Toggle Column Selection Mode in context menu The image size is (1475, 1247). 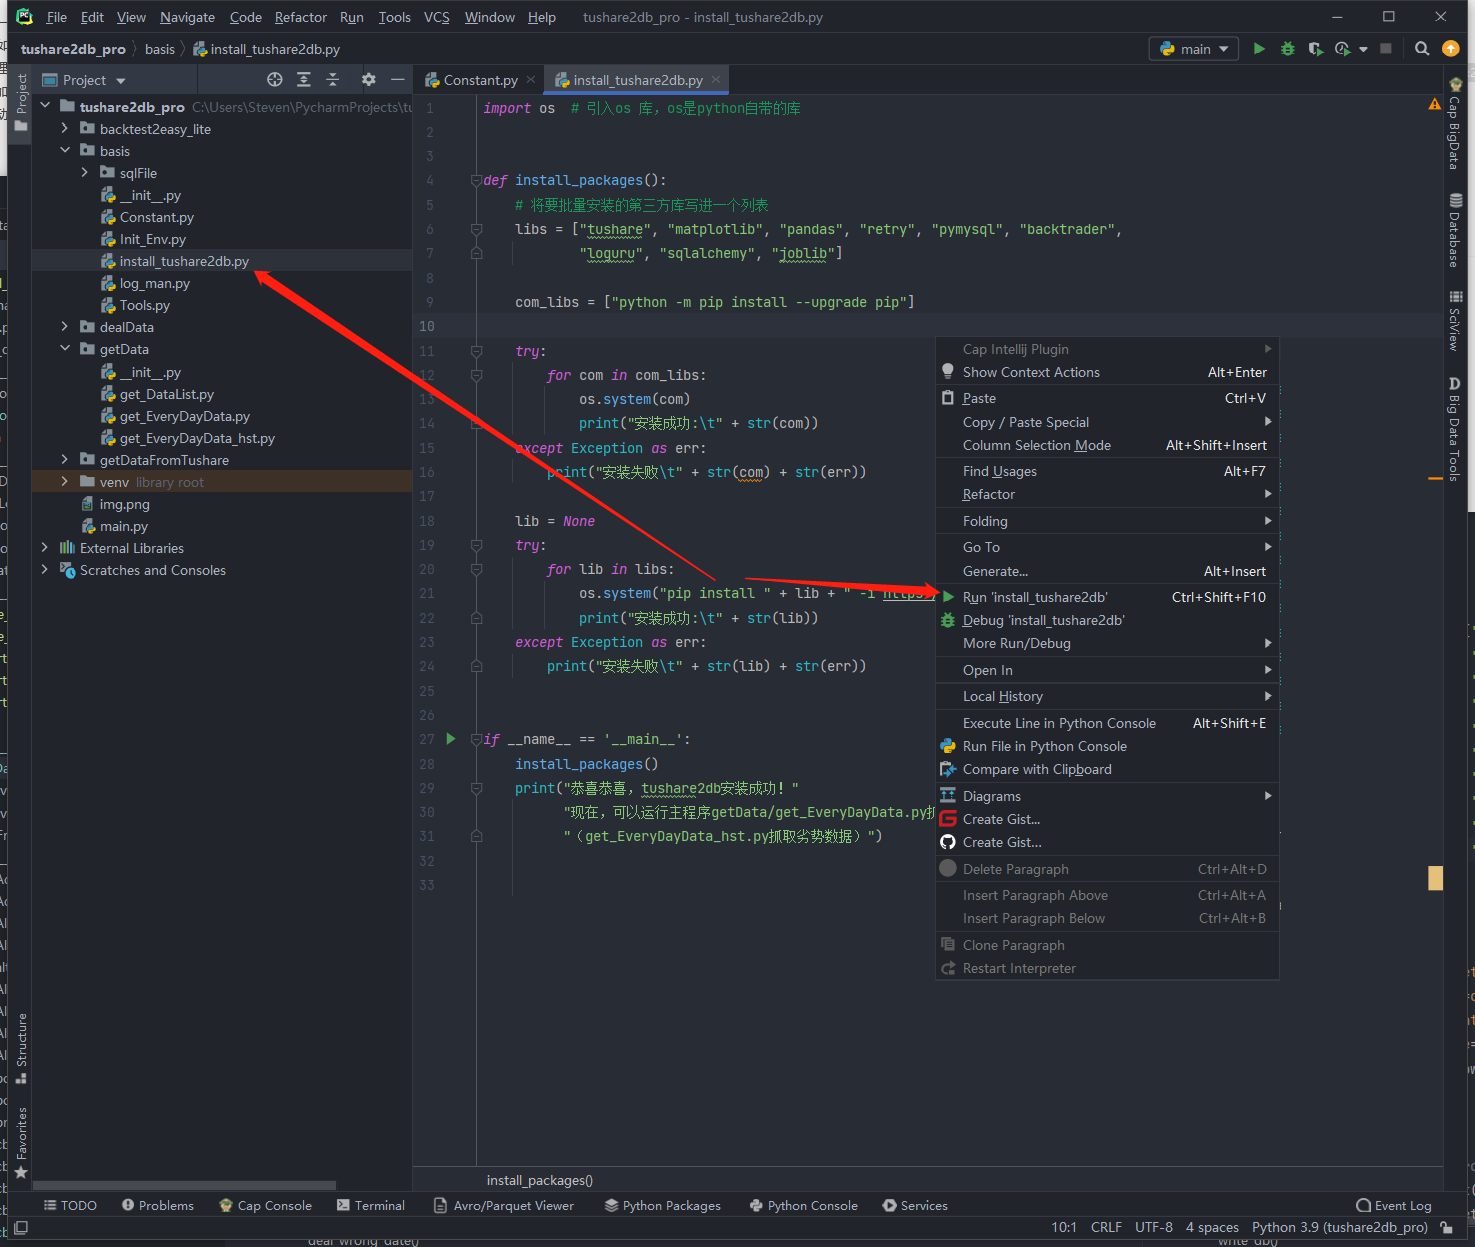click(1036, 445)
